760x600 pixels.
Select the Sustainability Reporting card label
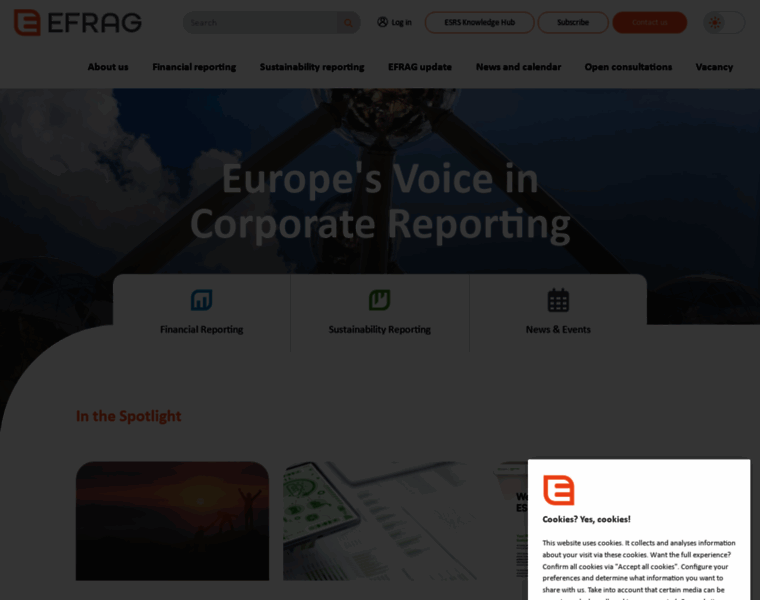point(380,329)
